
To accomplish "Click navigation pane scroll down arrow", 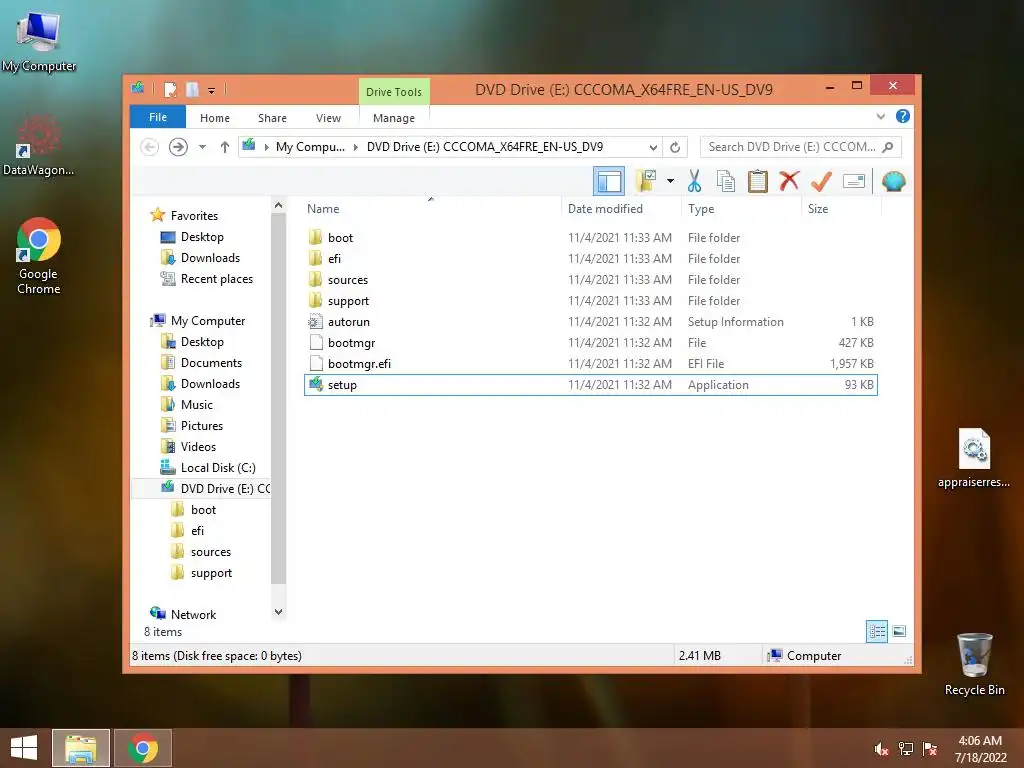I will click(x=278, y=613).
